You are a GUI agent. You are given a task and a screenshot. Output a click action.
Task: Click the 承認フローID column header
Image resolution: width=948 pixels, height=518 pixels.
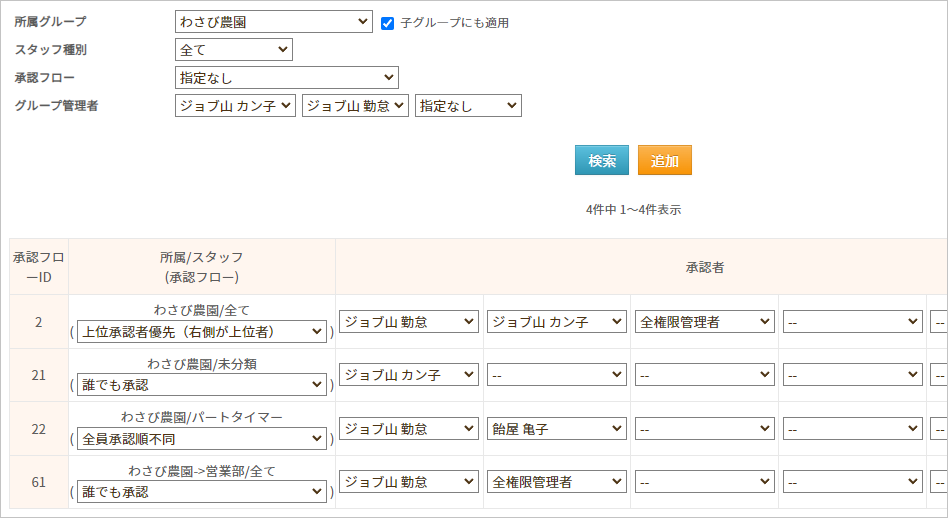[x=39, y=267]
